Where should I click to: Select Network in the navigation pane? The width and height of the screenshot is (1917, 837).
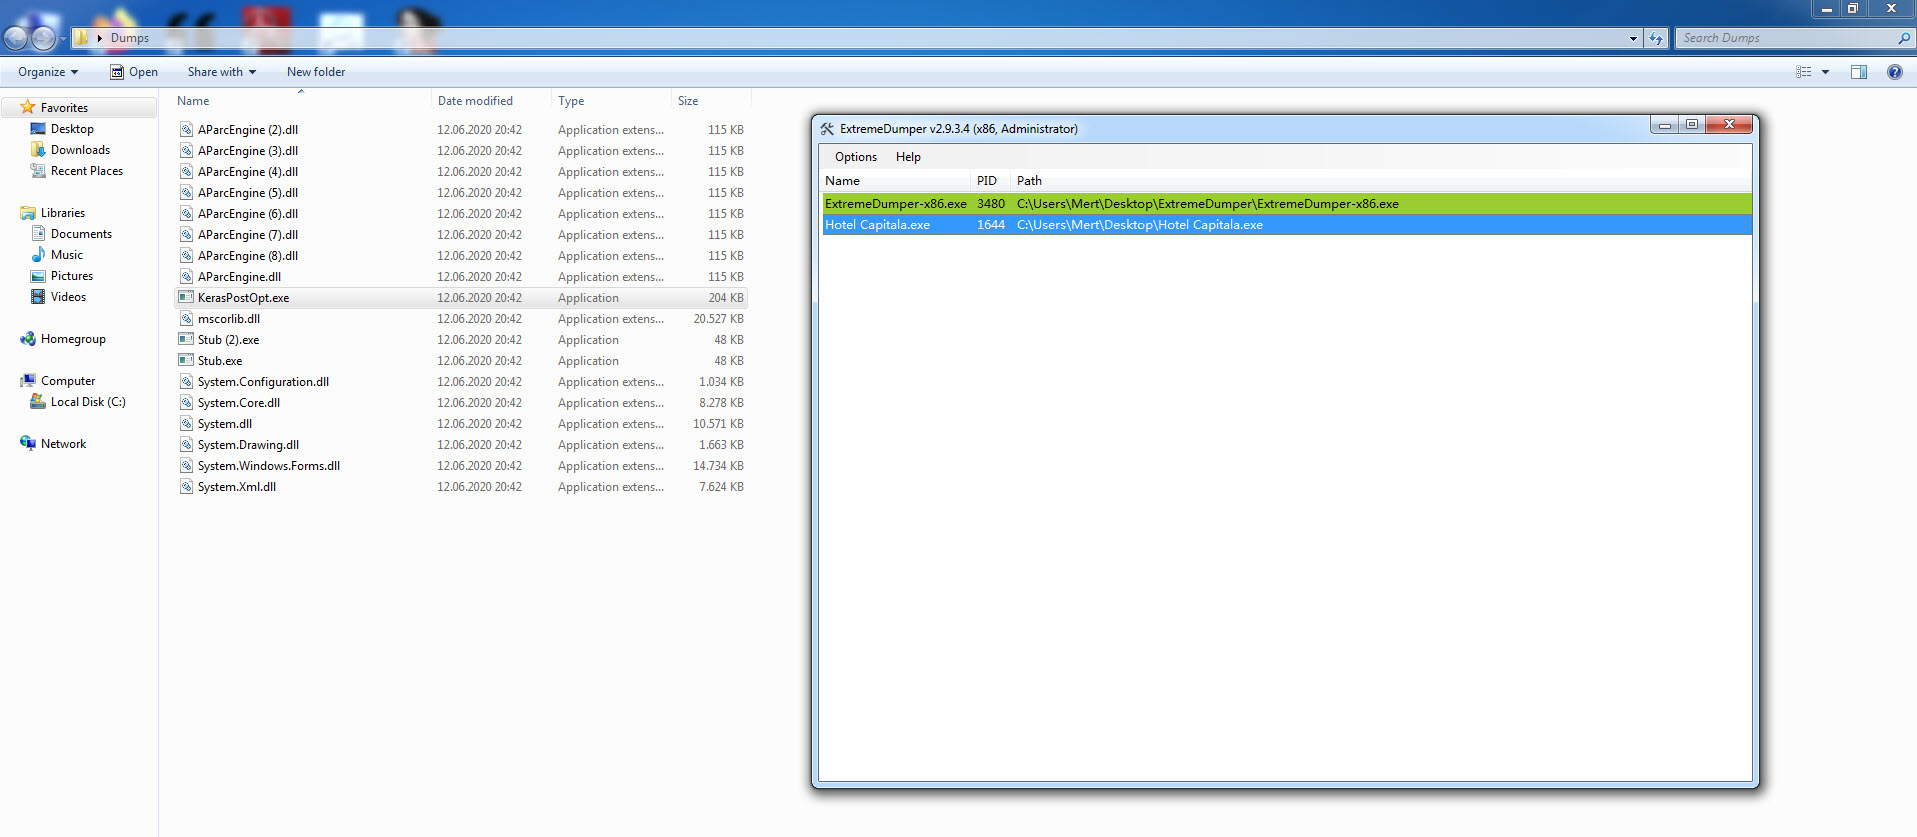tap(63, 444)
